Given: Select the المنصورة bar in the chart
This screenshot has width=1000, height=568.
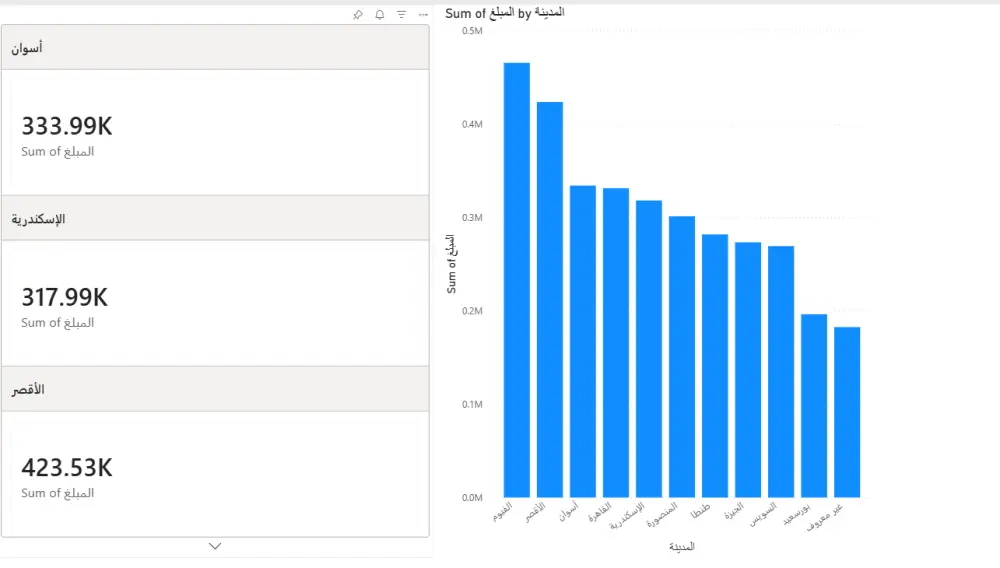Looking at the screenshot, I should tap(682, 356).
